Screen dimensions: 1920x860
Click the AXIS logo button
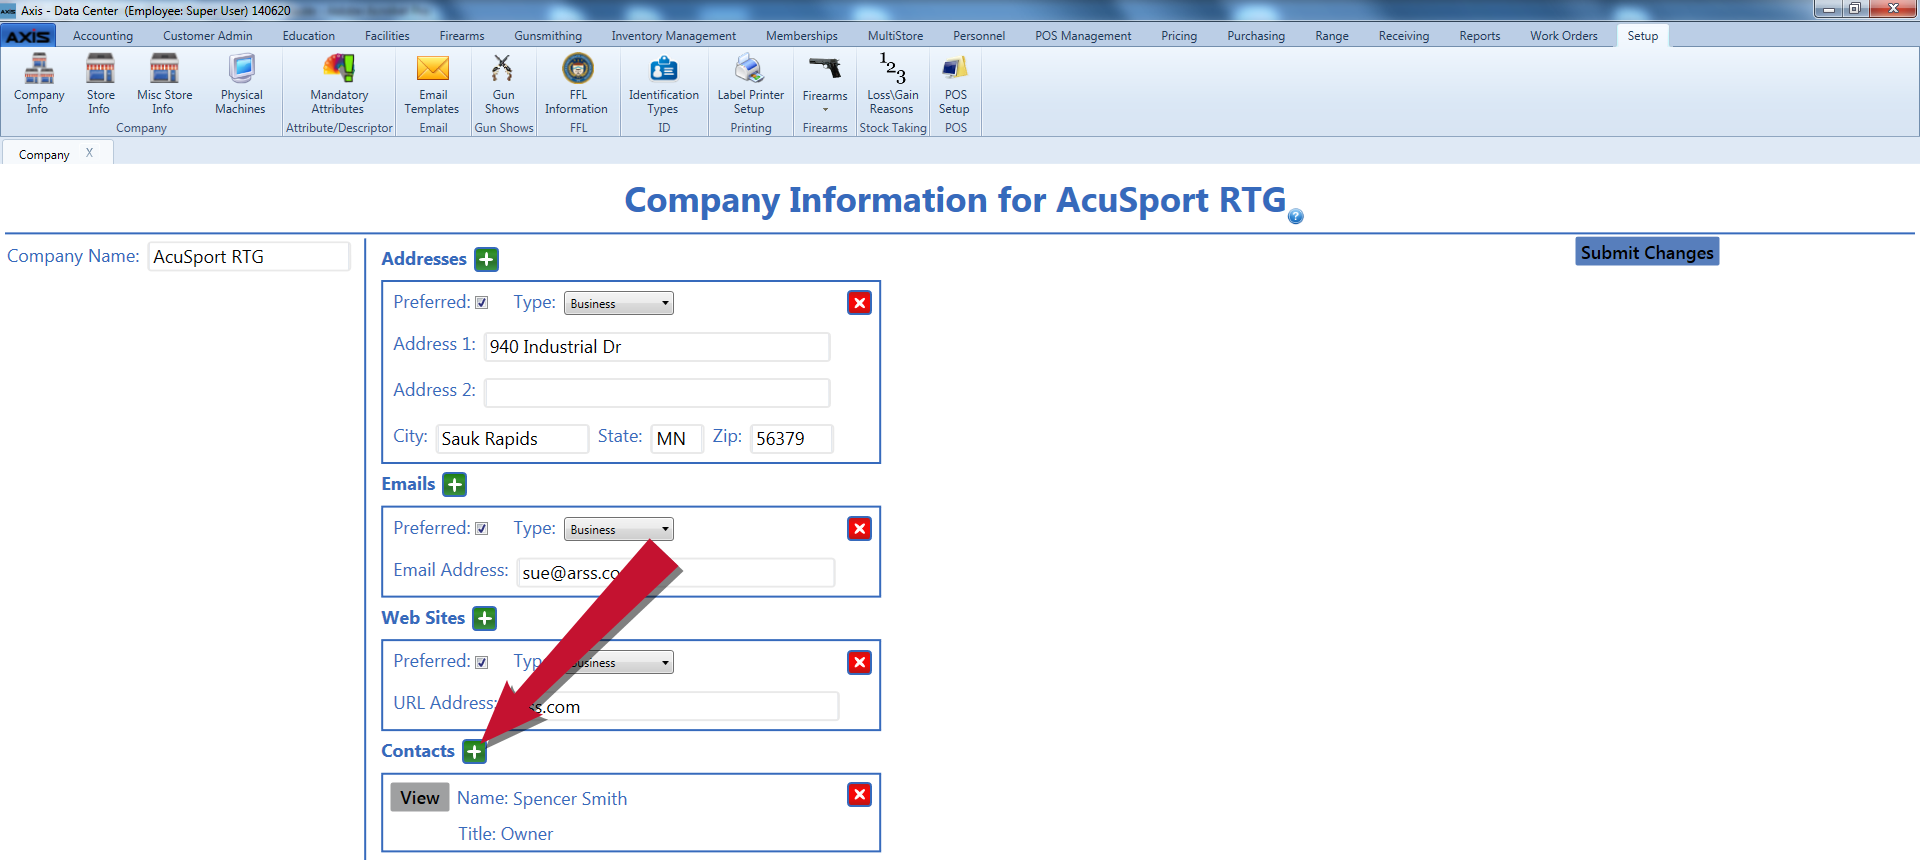pos(28,36)
